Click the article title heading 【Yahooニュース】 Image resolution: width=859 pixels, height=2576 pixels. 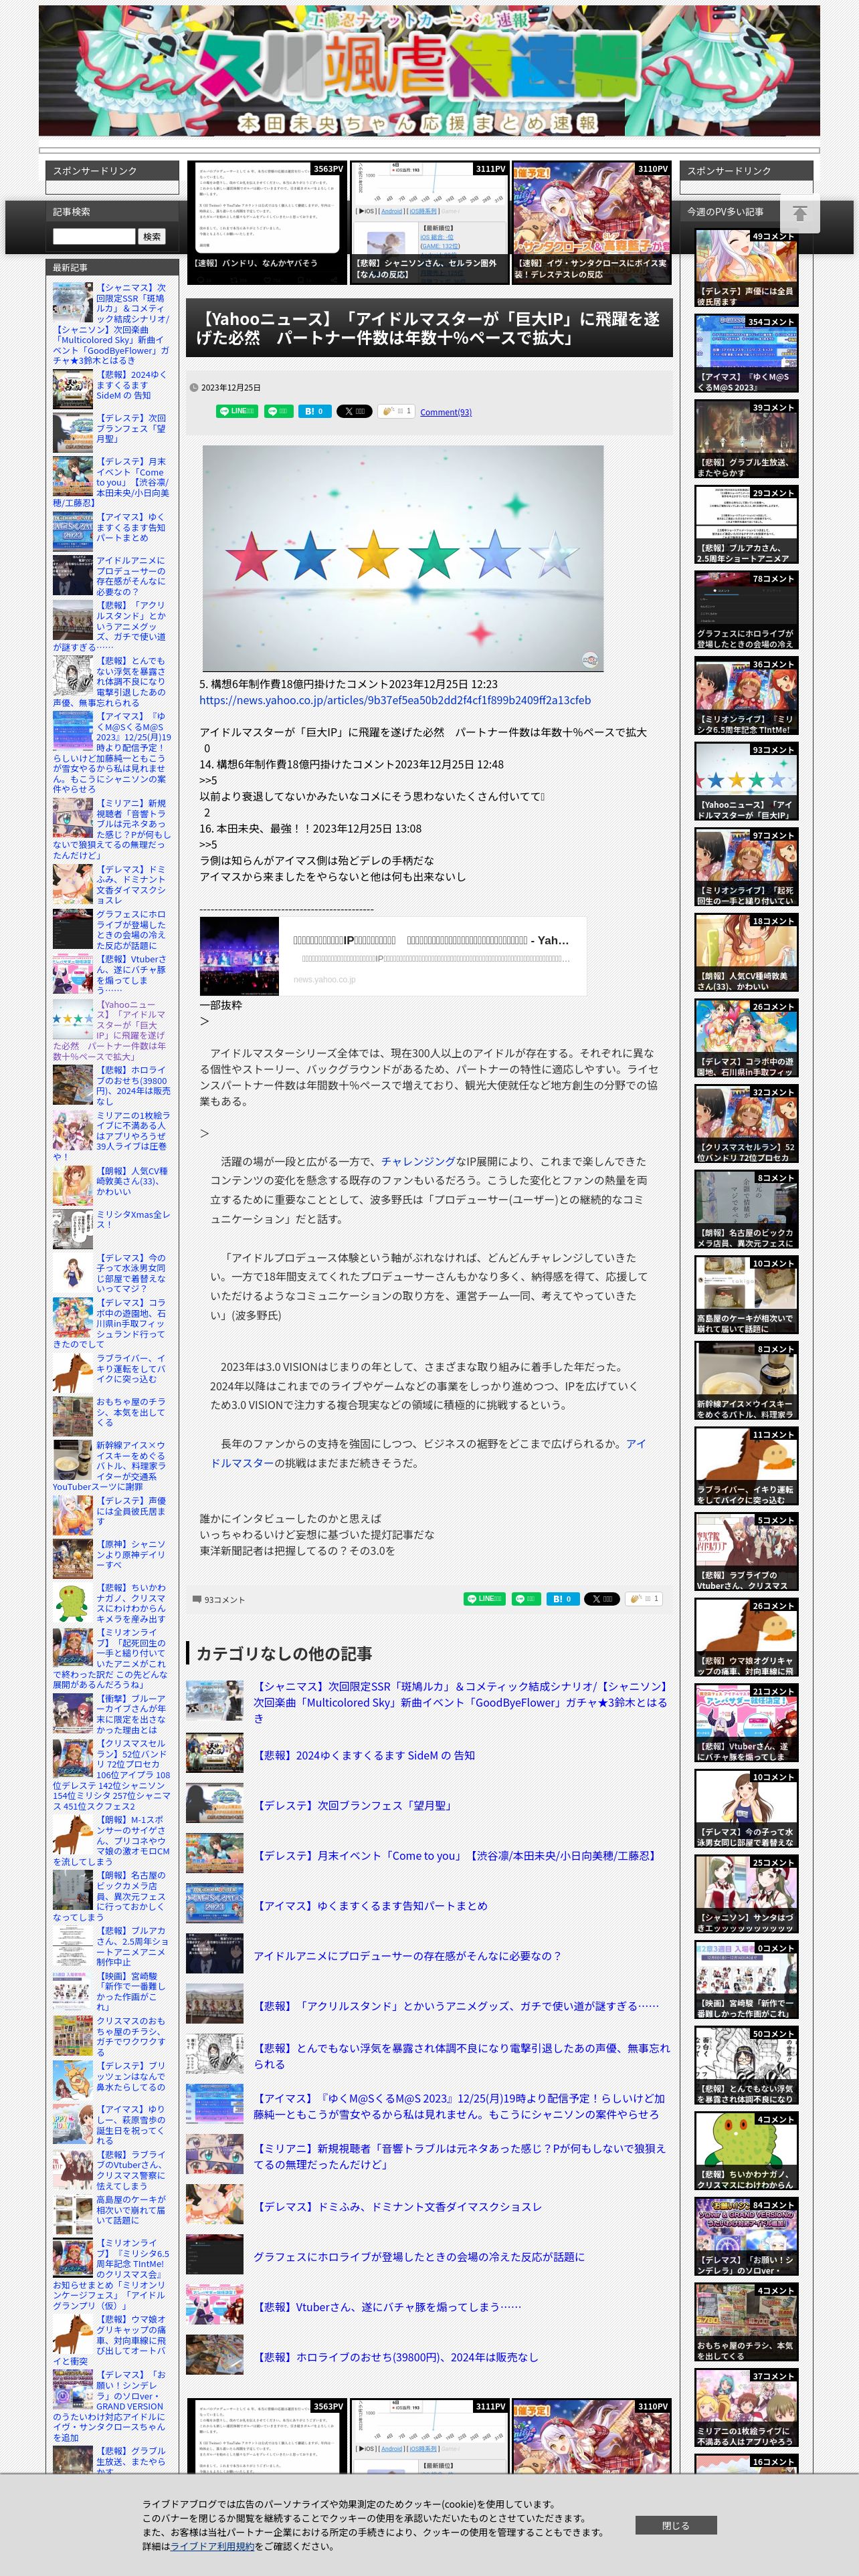(429, 328)
